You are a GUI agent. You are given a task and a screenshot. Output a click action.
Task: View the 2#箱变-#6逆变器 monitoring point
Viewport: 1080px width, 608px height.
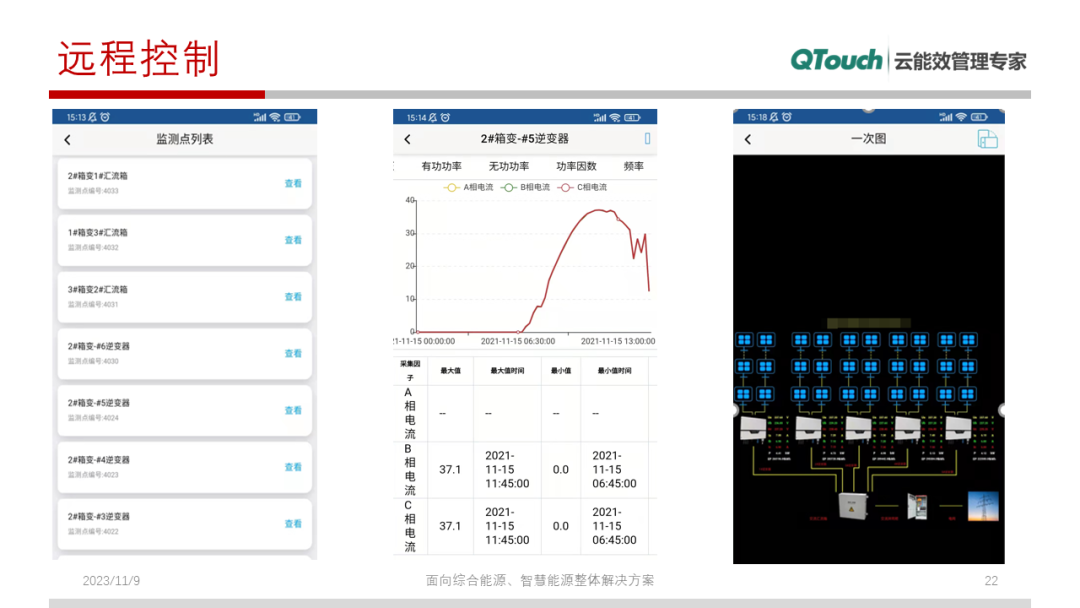293,353
